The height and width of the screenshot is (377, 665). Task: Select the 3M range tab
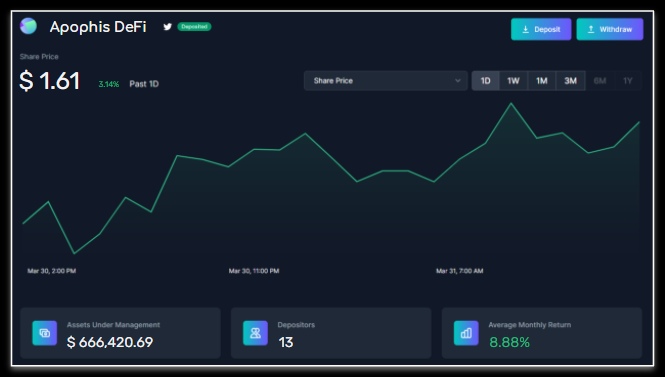click(x=570, y=81)
